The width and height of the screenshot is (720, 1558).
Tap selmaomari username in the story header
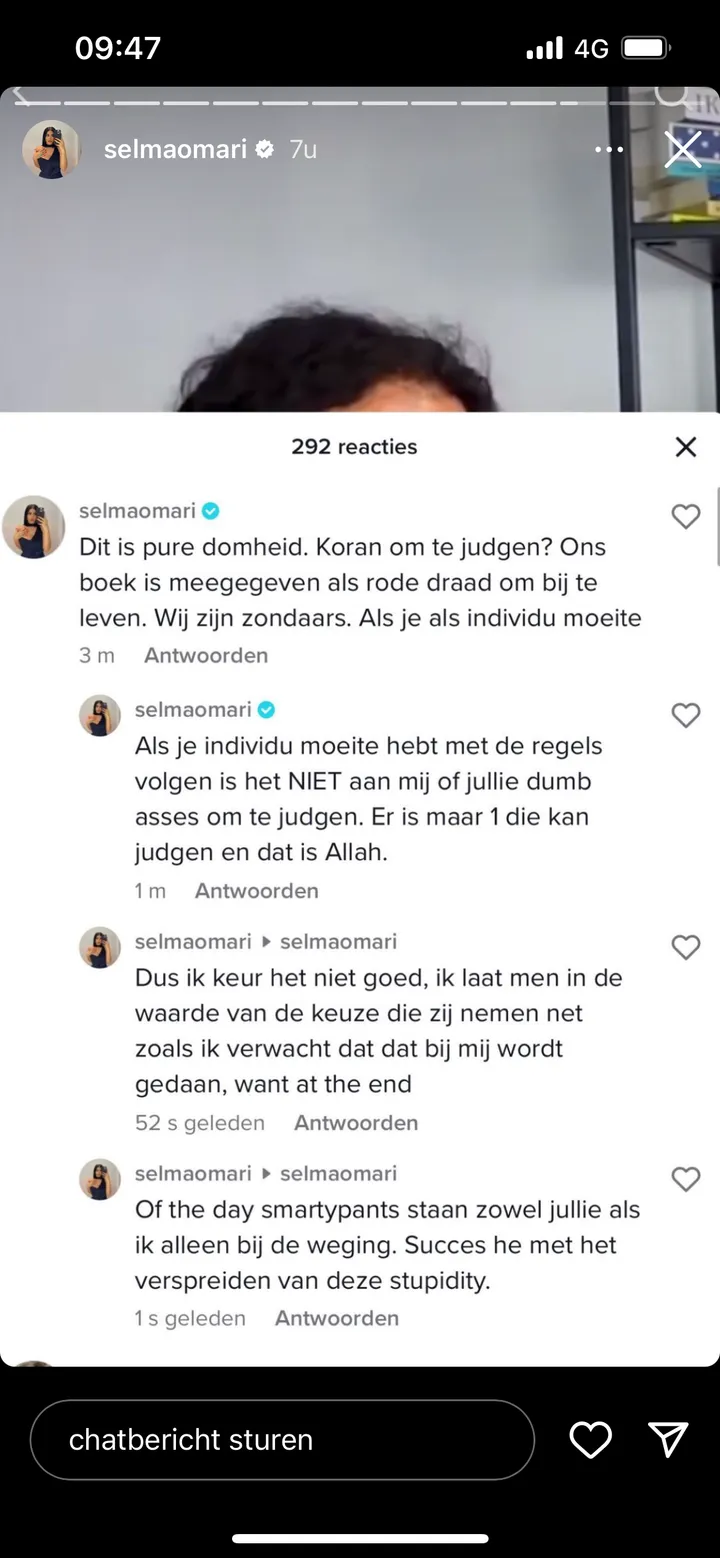pyautogui.click(x=175, y=150)
